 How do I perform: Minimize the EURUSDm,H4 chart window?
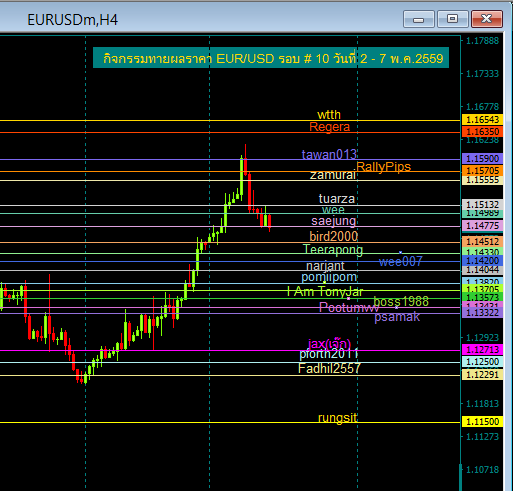pos(418,19)
